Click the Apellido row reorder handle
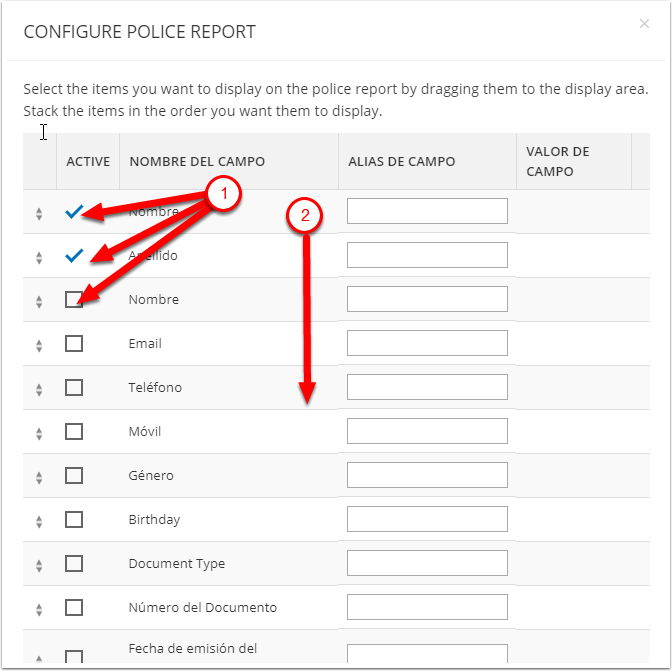Screen dimensions: 672x671 [x=39, y=258]
